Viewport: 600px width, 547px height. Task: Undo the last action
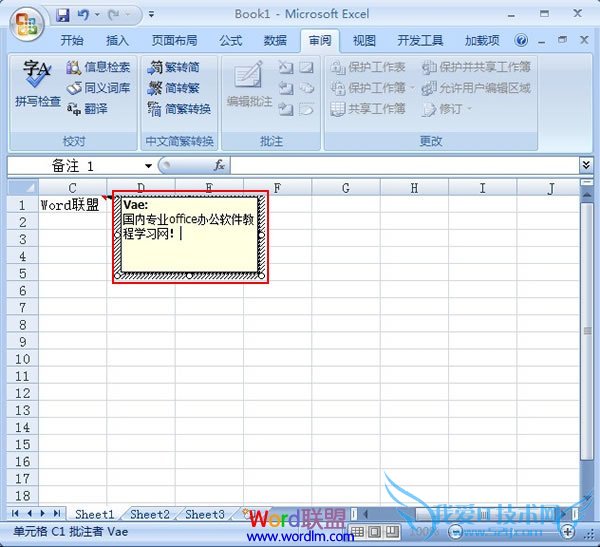(83, 15)
